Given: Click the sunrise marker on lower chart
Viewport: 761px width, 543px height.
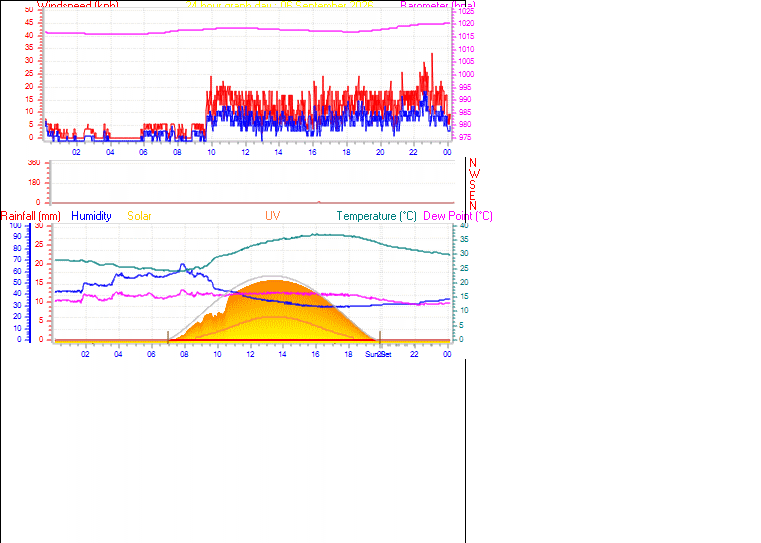Looking at the screenshot, I should 168,337.
